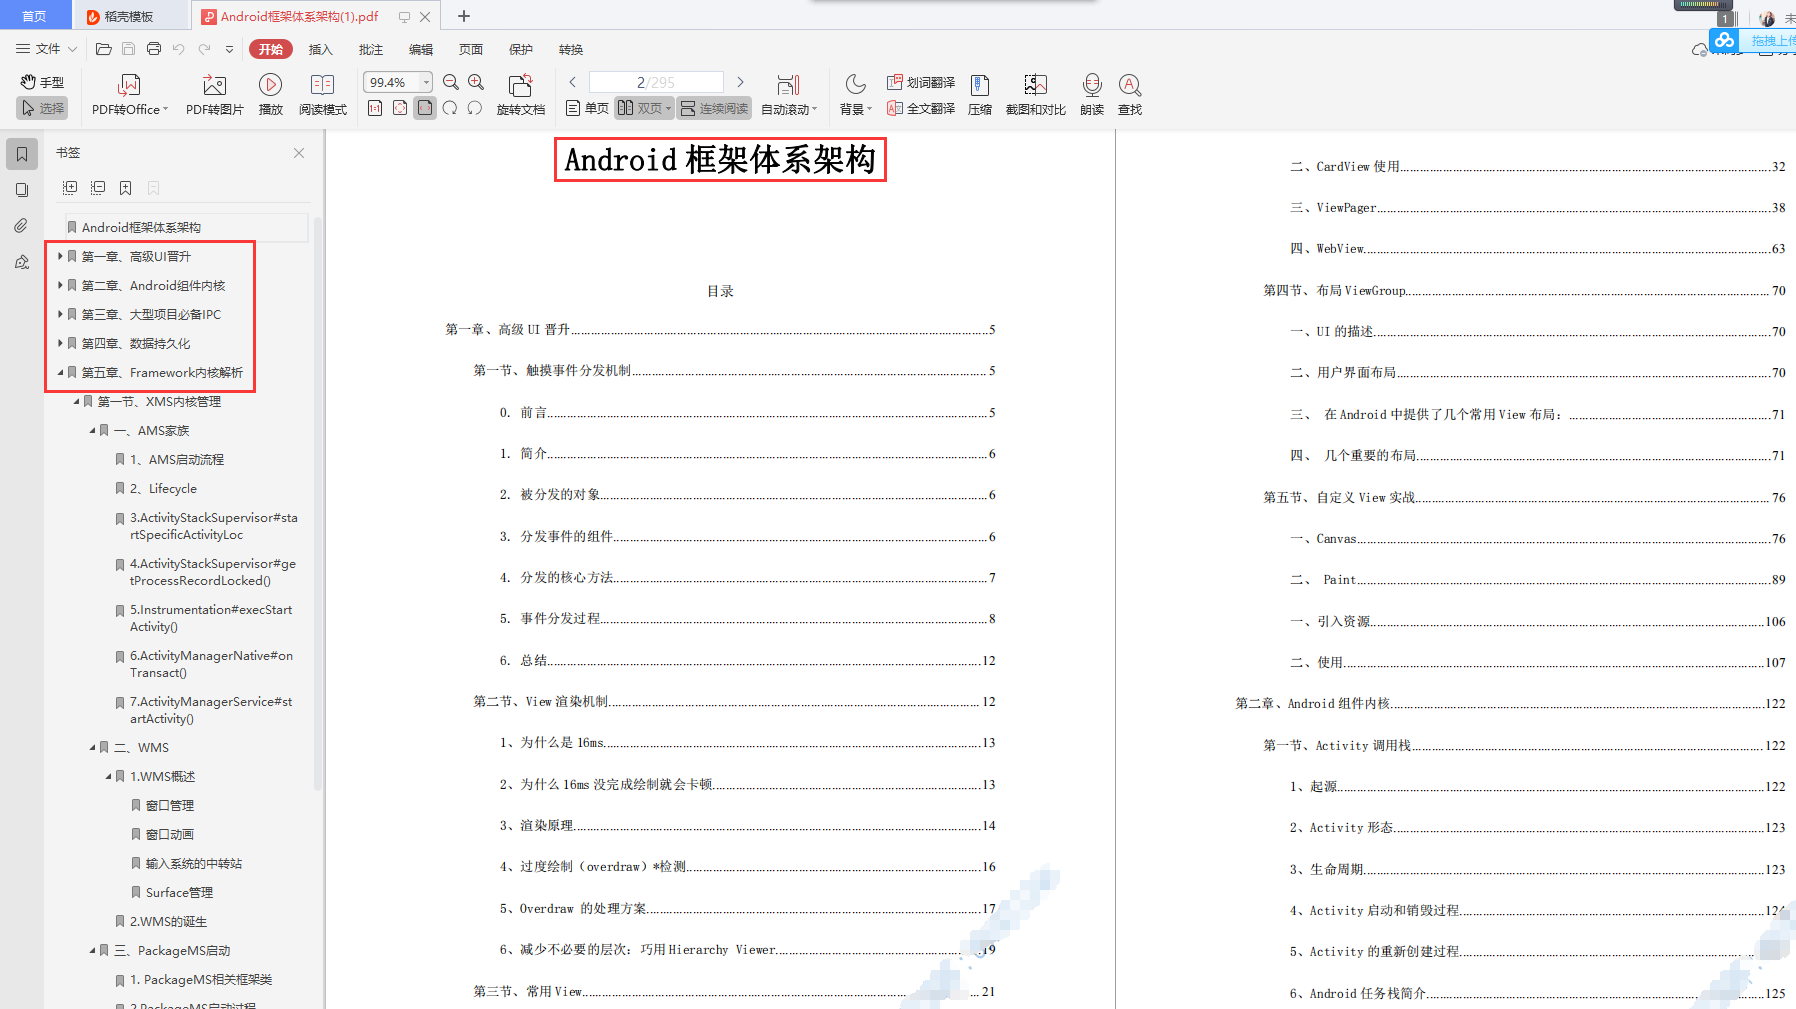This screenshot has height=1009, width=1796.
Task: Toggle continuous reading (连续阅读)
Action: 714,108
